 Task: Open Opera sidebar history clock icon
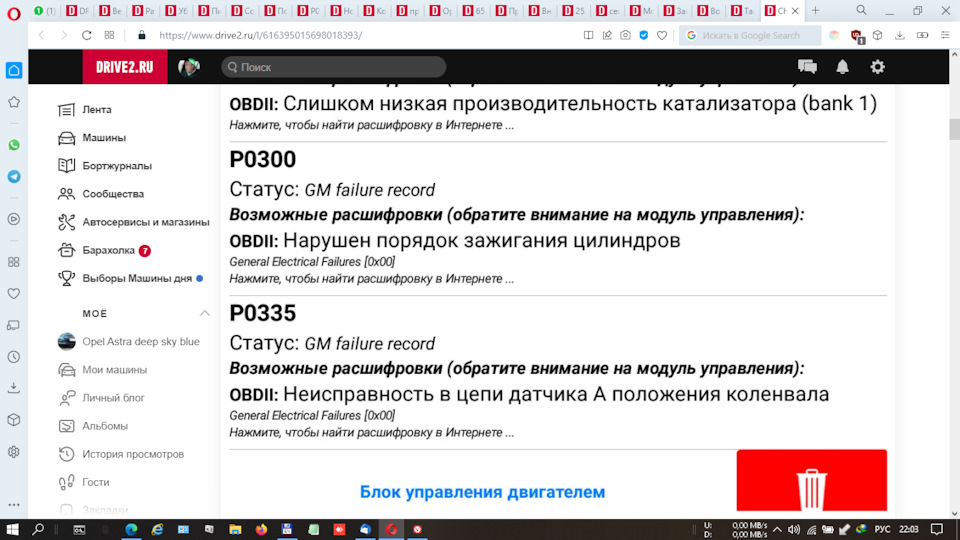click(14, 356)
